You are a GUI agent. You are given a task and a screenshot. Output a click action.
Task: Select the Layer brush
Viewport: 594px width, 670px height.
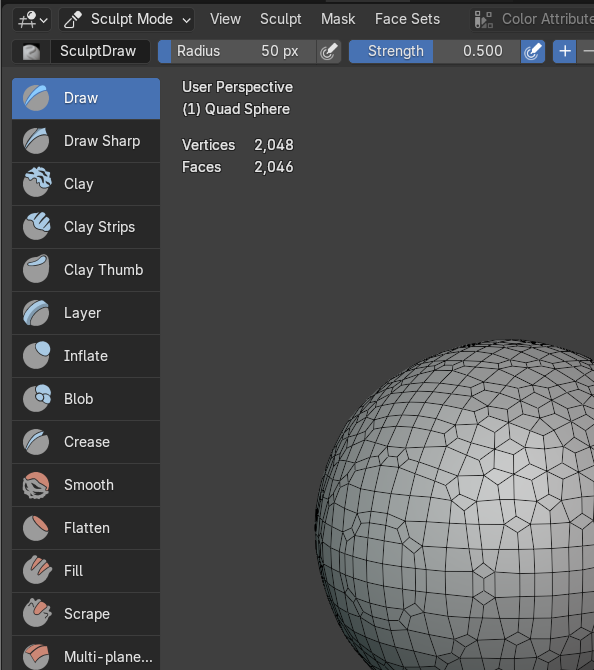click(86, 313)
